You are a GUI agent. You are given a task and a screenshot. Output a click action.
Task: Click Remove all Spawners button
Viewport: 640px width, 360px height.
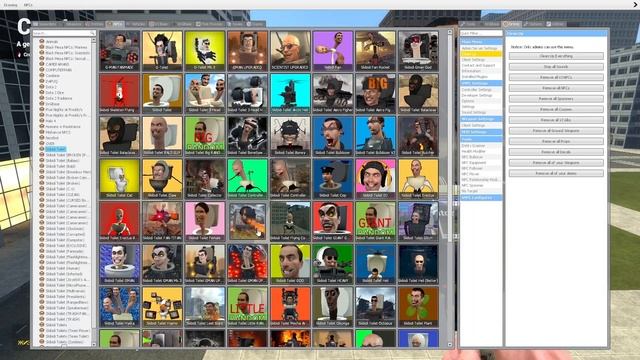(x=556, y=98)
